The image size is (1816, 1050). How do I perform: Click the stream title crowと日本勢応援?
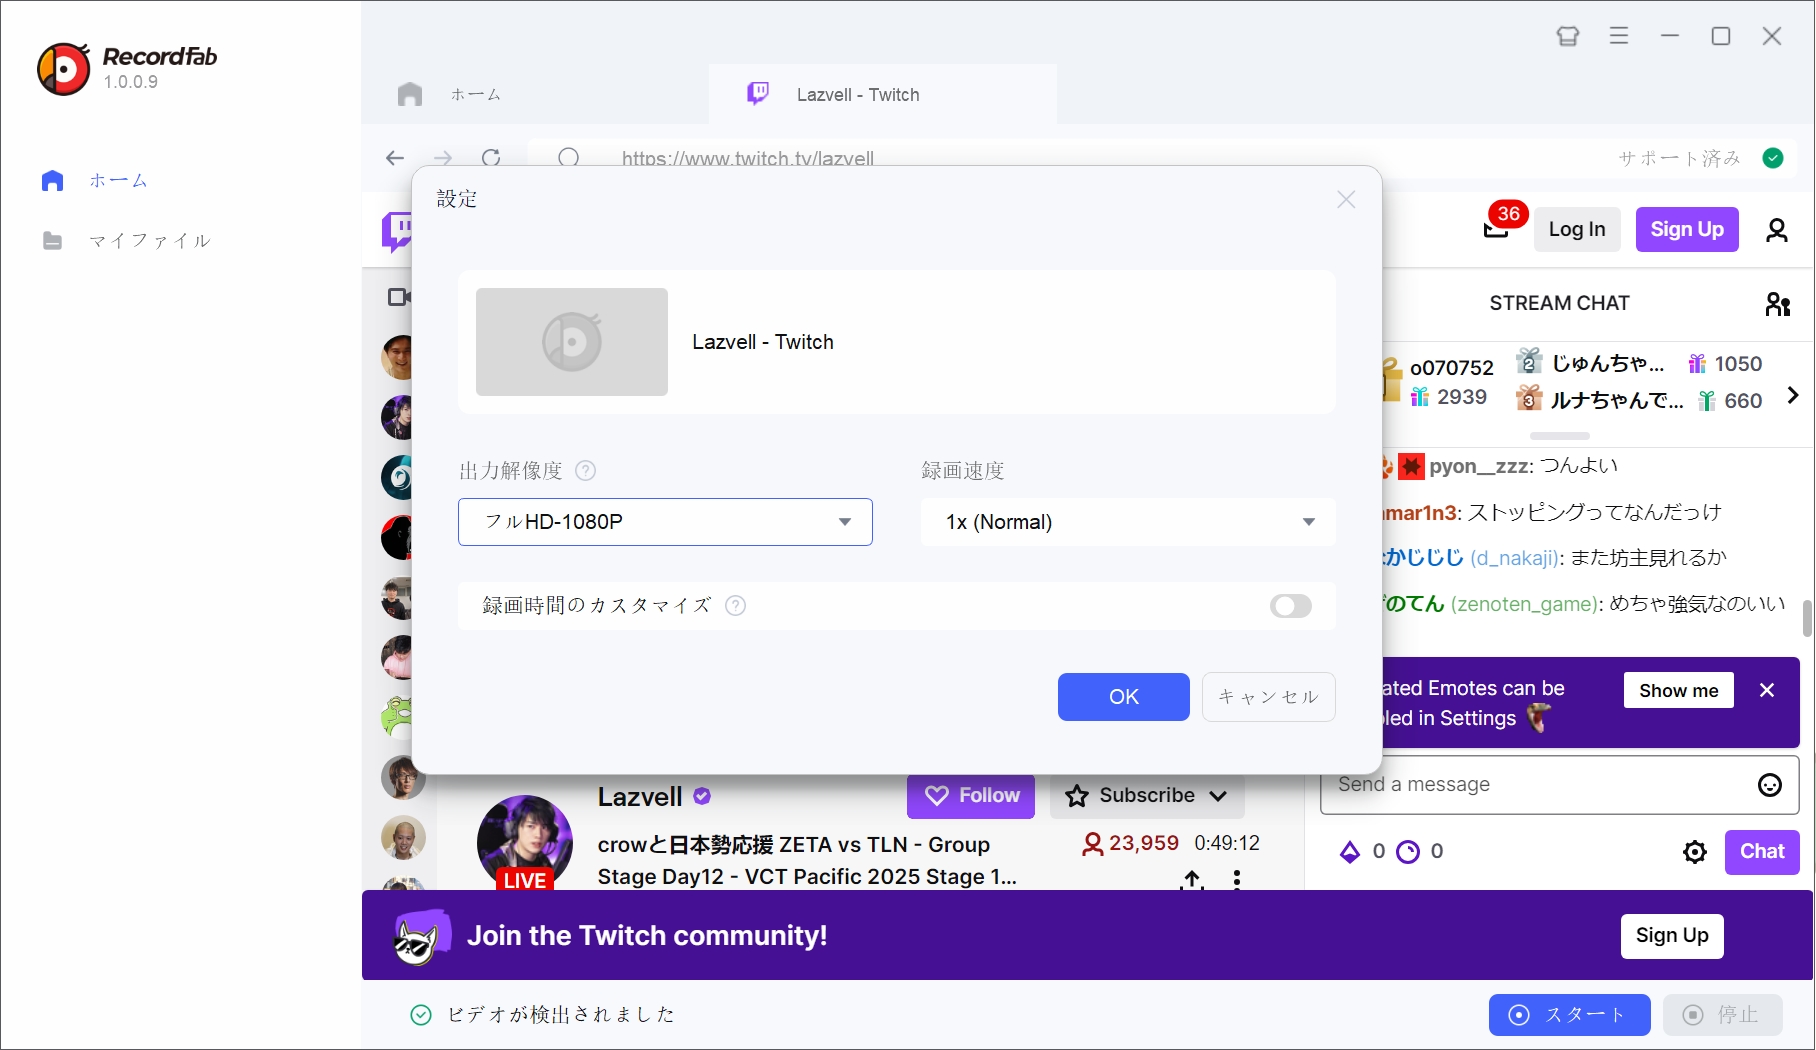pyautogui.click(x=808, y=861)
